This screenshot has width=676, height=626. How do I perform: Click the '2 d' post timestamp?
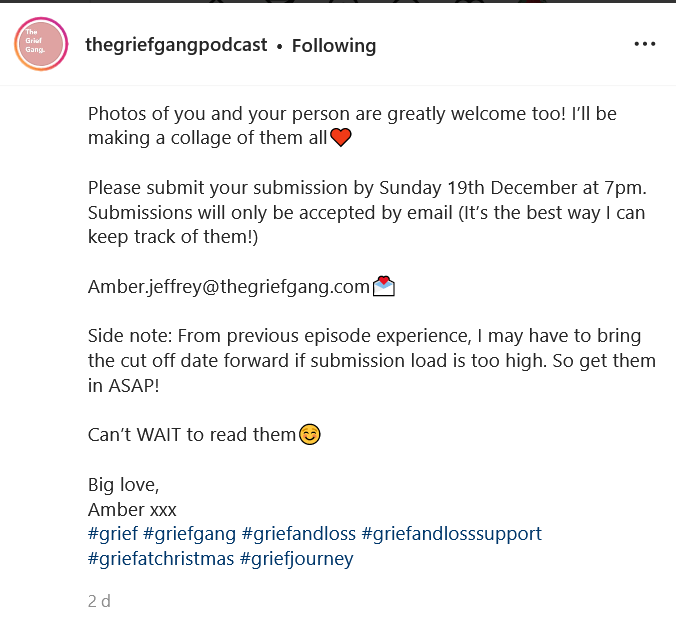point(98,602)
